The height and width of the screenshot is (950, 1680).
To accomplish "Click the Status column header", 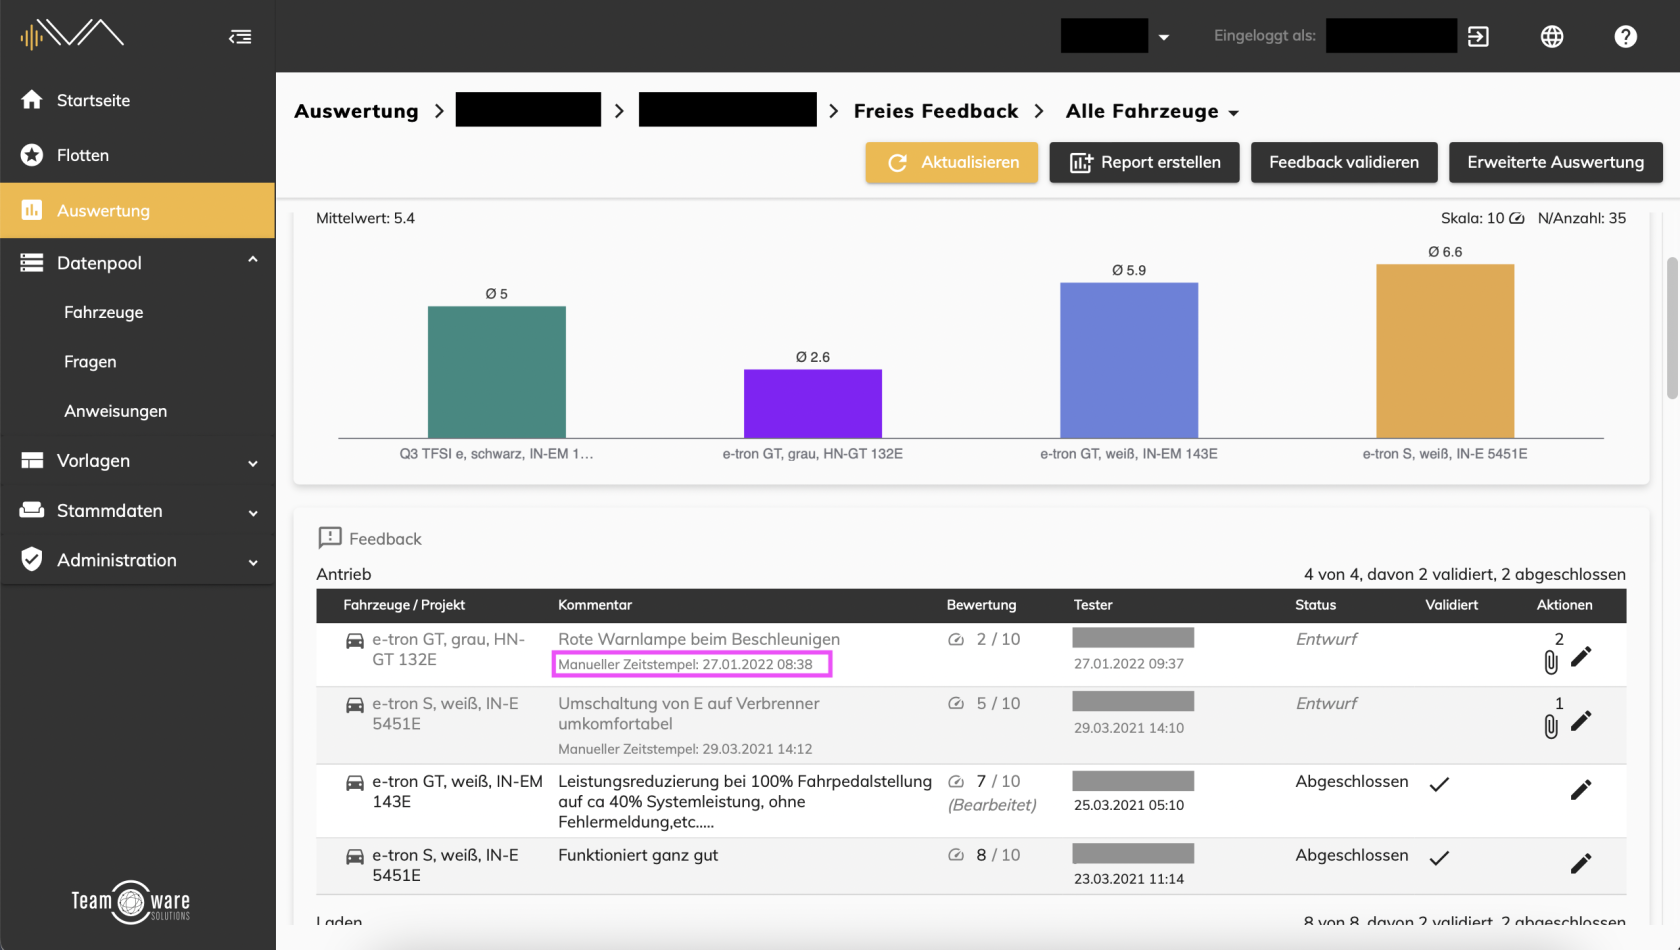I will [1315, 605].
